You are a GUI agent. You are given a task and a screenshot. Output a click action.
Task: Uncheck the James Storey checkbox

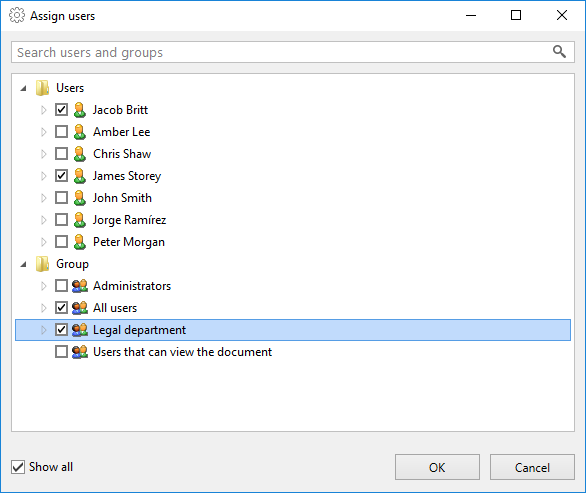(61, 176)
